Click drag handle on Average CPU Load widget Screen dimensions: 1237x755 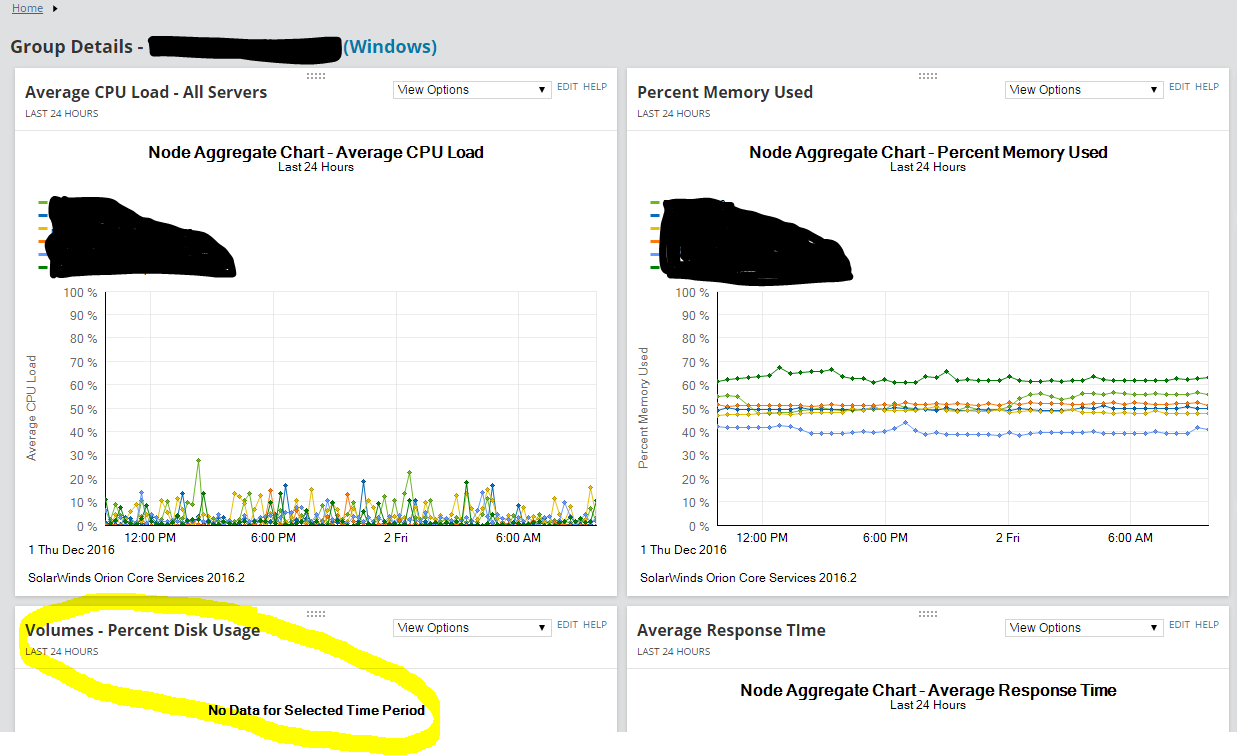coord(315,76)
